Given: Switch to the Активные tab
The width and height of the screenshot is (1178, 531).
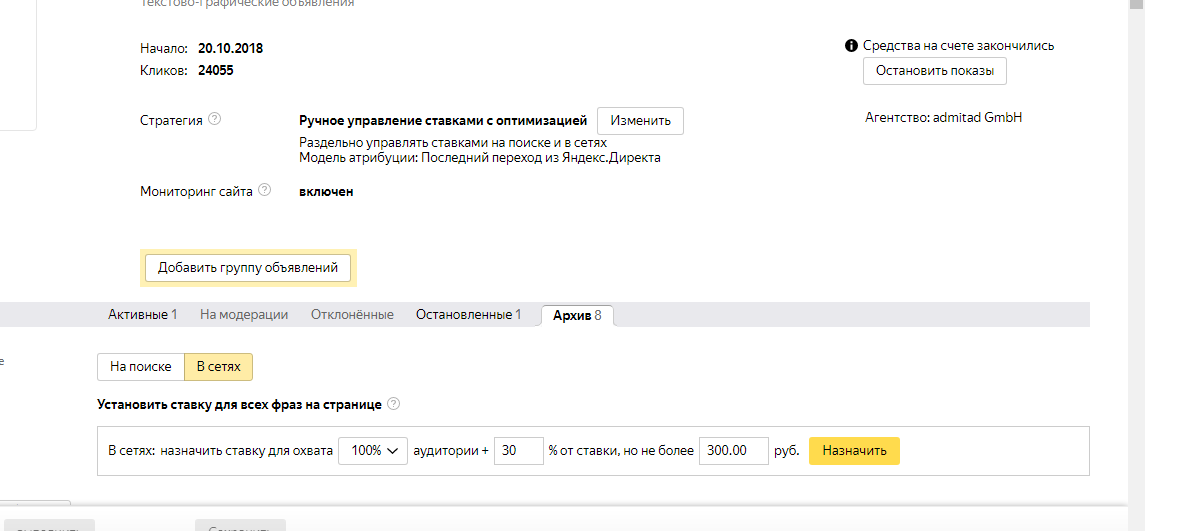Looking at the screenshot, I should (x=143, y=315).
